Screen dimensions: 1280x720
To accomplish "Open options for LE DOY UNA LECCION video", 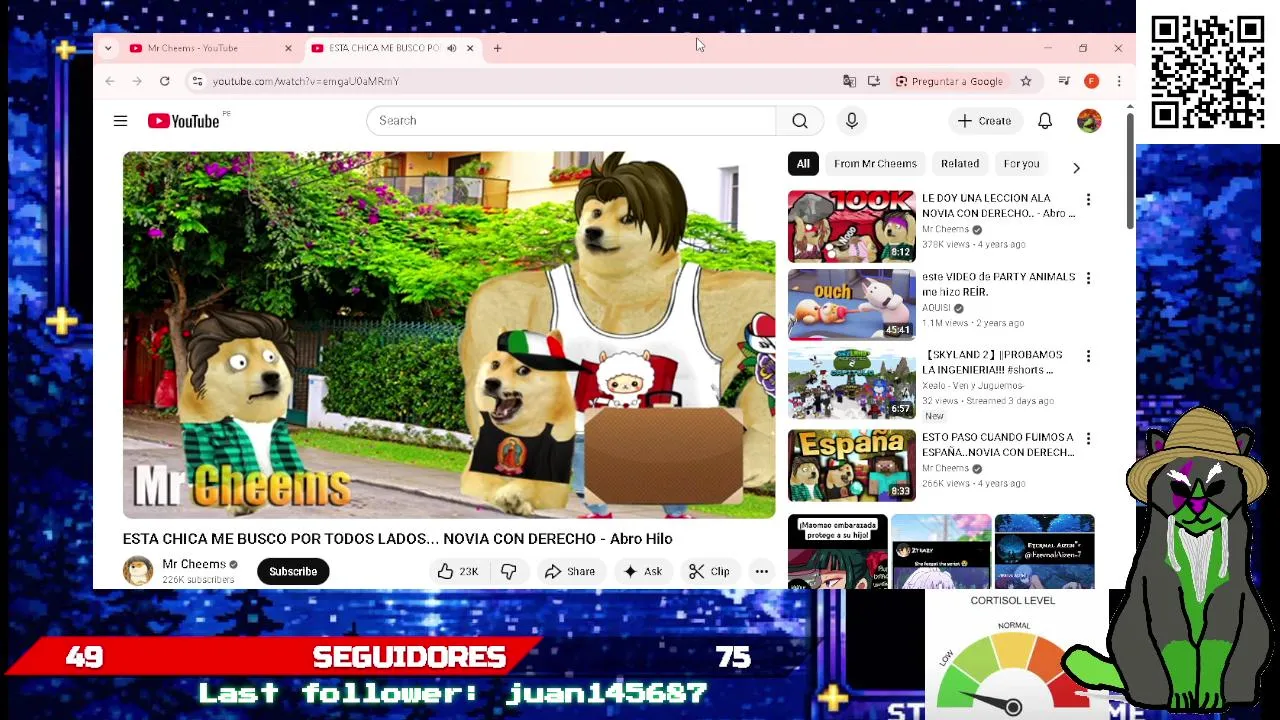I will click(1088, 200).
